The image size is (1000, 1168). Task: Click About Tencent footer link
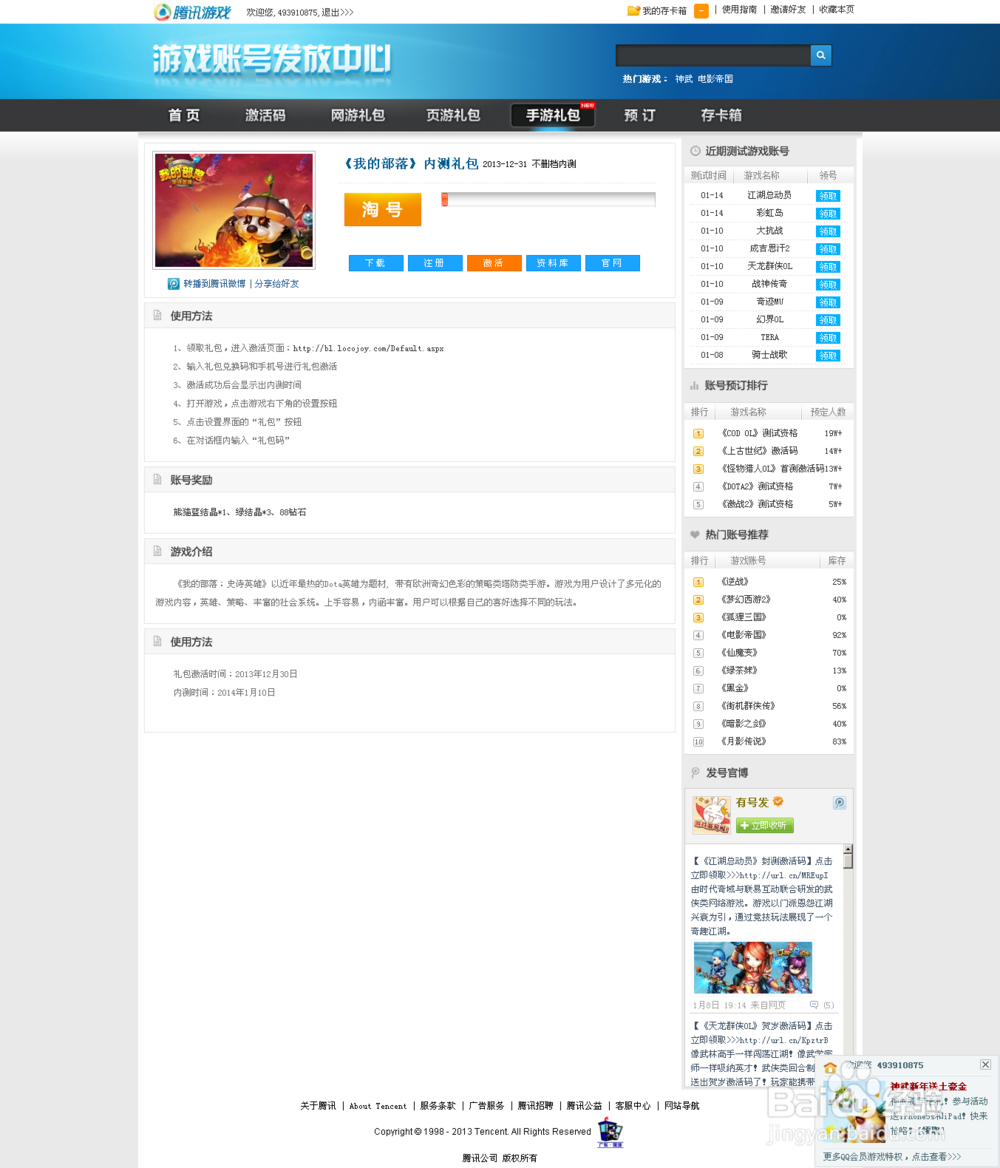pyautogui.click(x=378, y=1106)
